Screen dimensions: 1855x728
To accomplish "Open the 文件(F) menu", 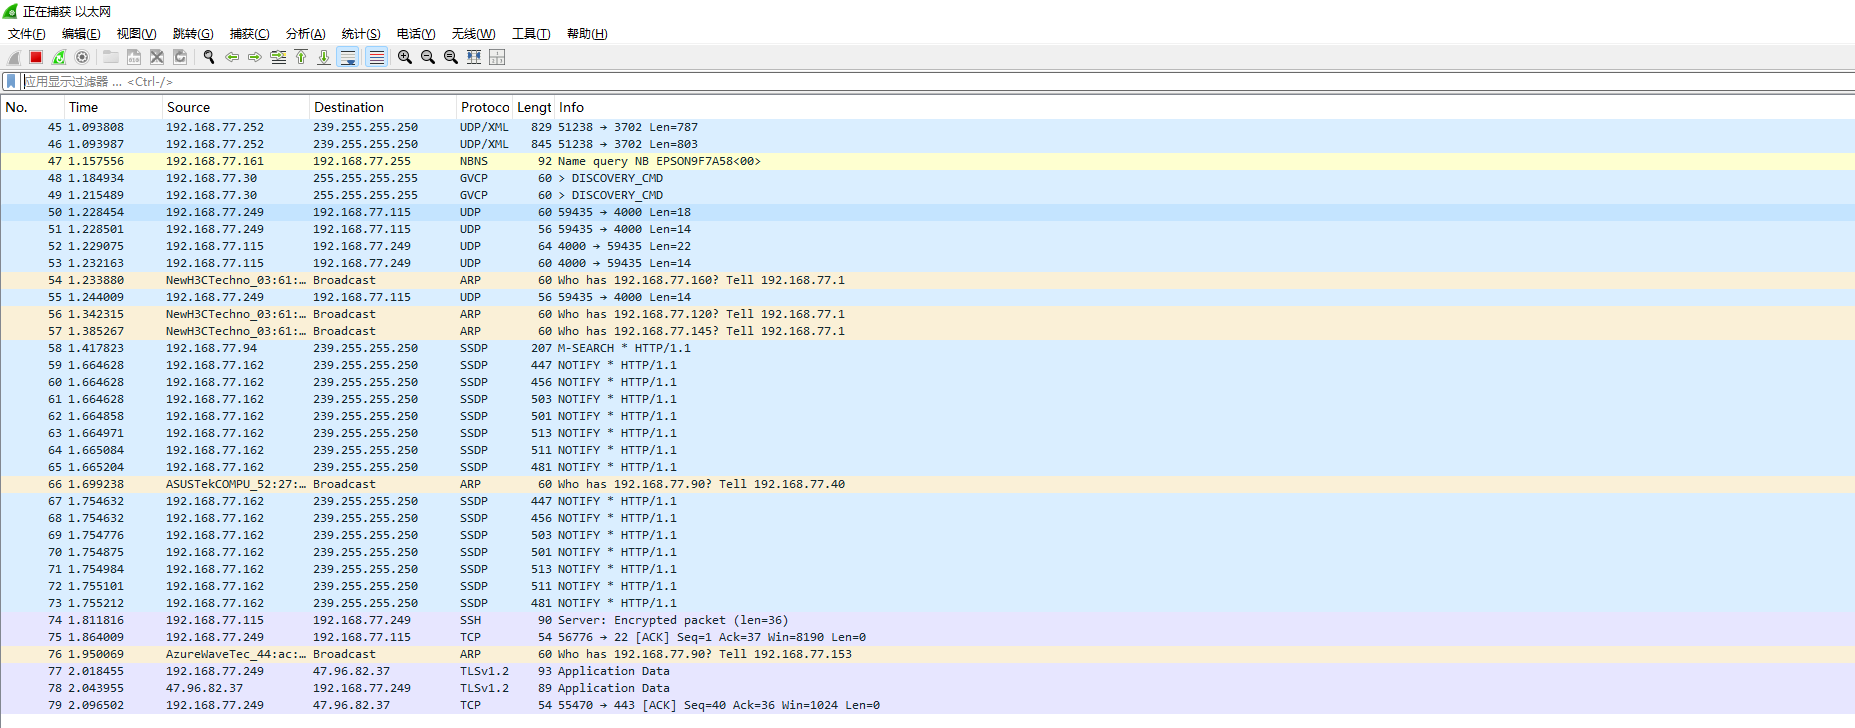I will click(x=27, y=34).
